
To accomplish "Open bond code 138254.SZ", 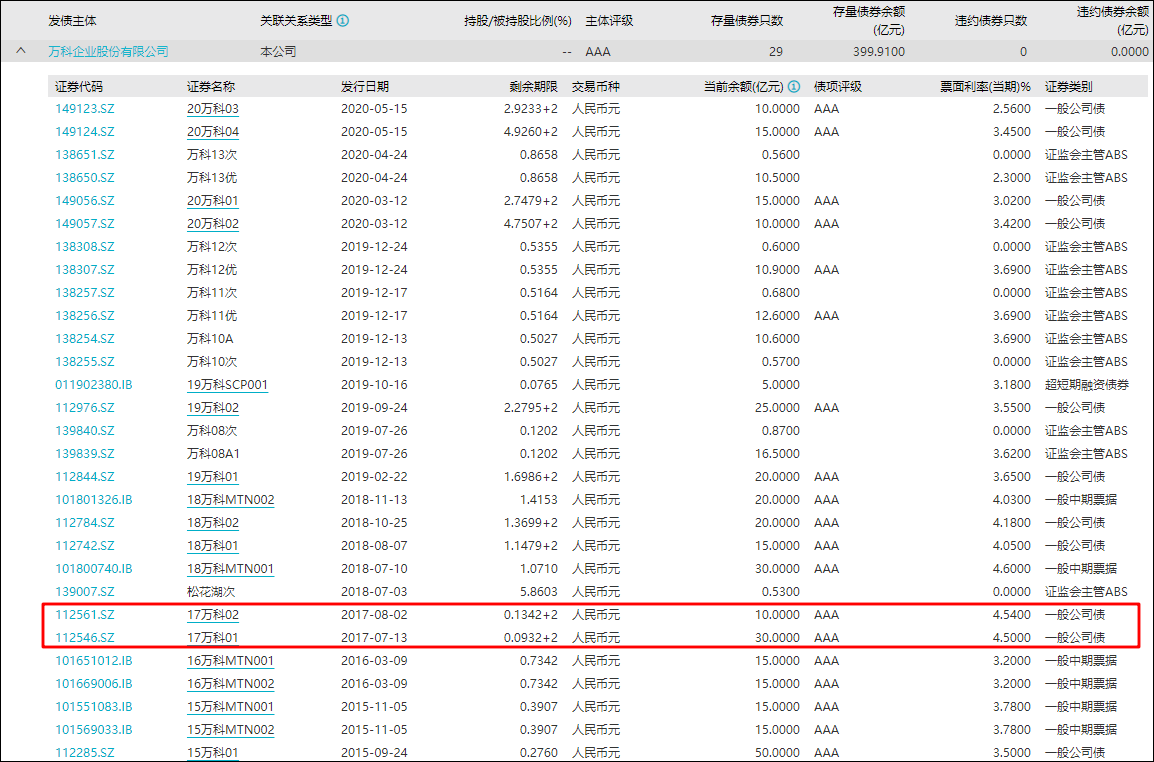I will pos(85,339).
